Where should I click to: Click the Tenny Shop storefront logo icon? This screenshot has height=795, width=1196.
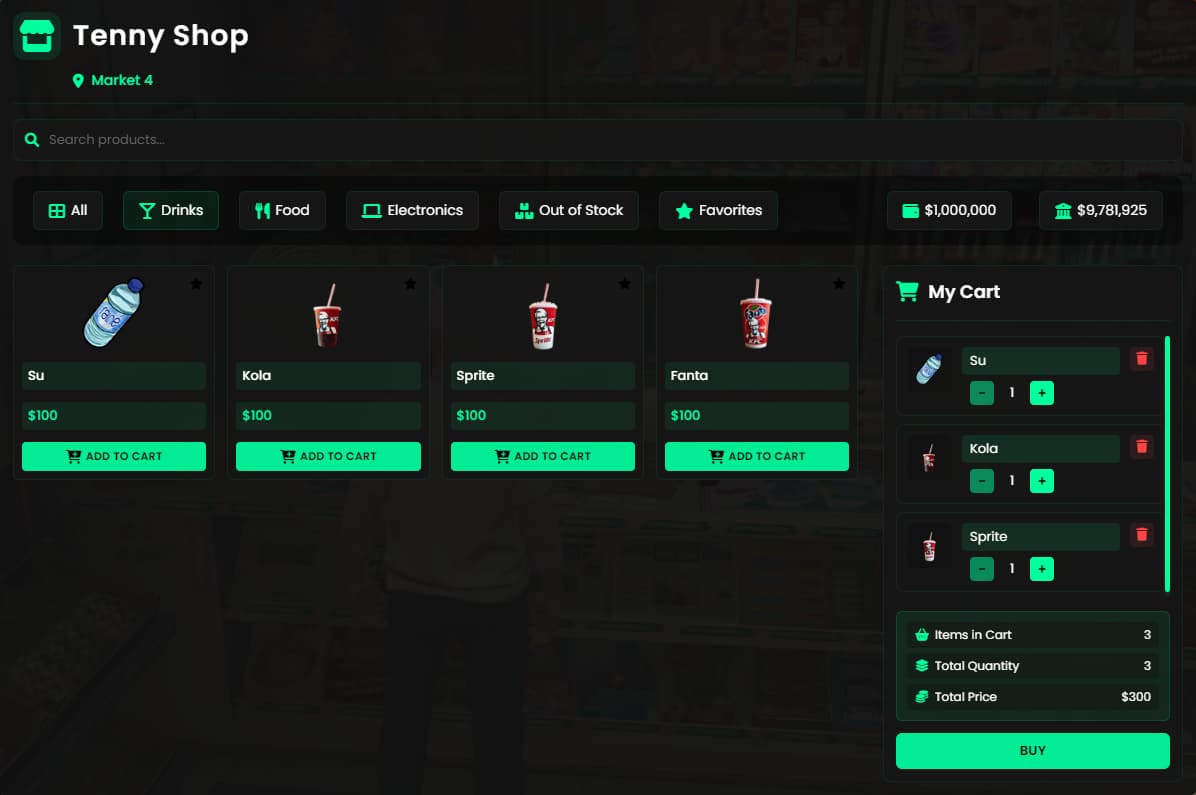pos(37,36)
